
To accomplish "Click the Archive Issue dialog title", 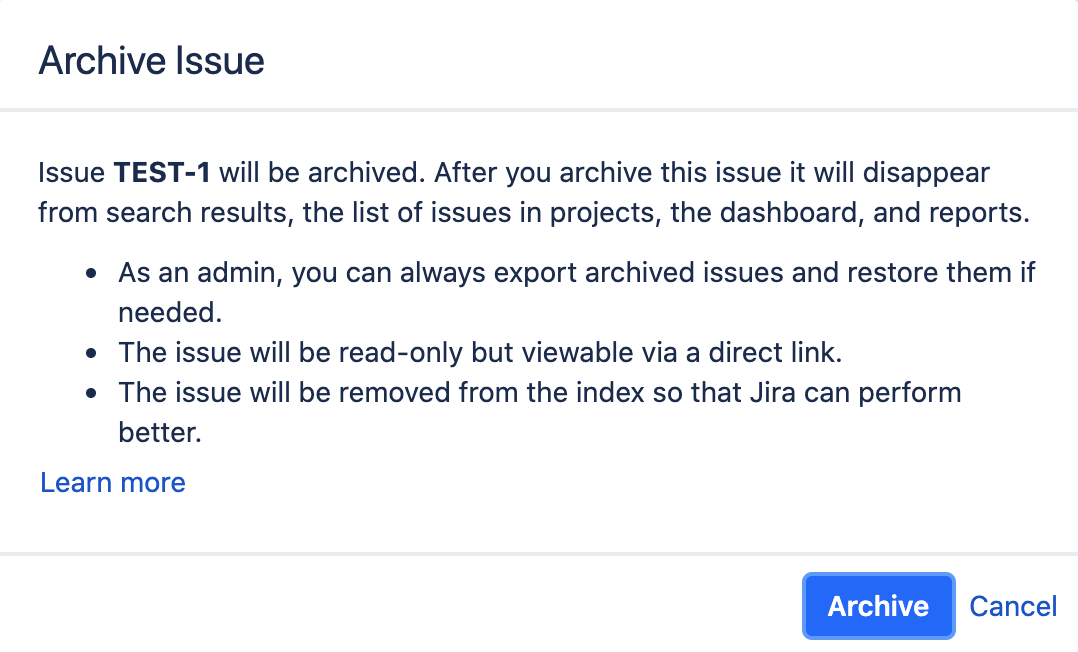I will point(151,61).
